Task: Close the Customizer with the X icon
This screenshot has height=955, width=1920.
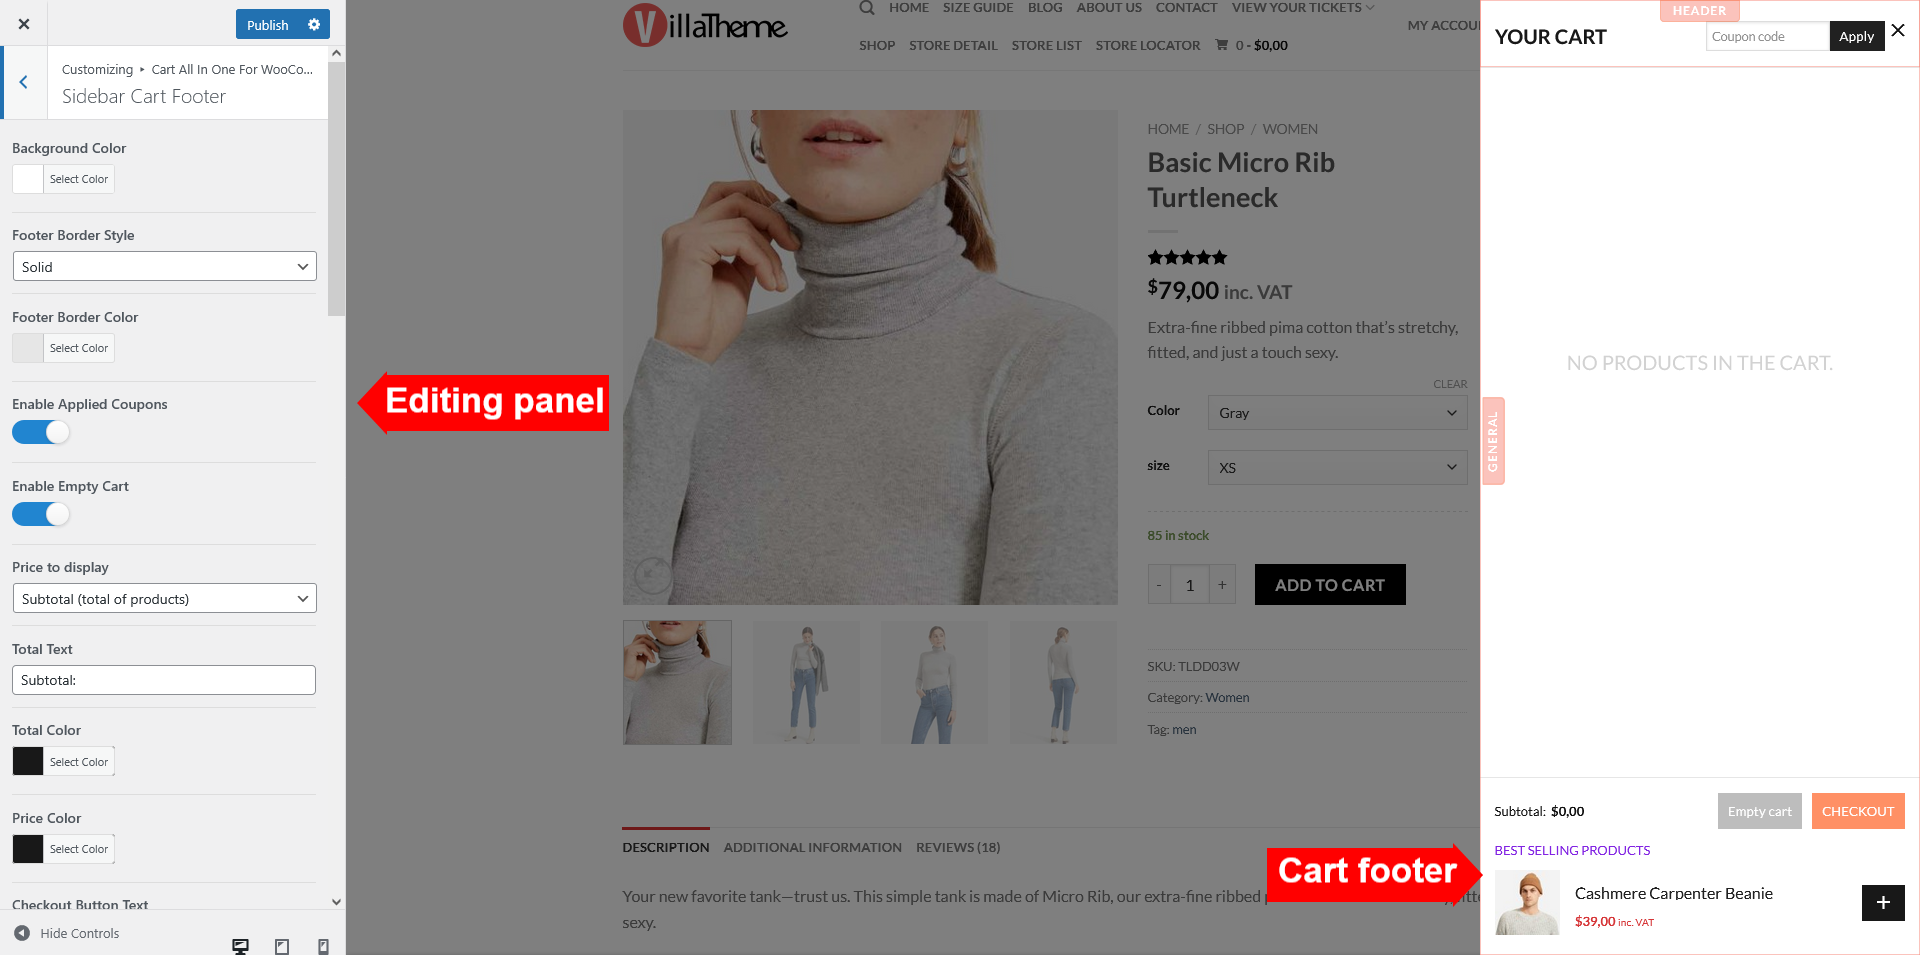Action: tap(24, 24)
